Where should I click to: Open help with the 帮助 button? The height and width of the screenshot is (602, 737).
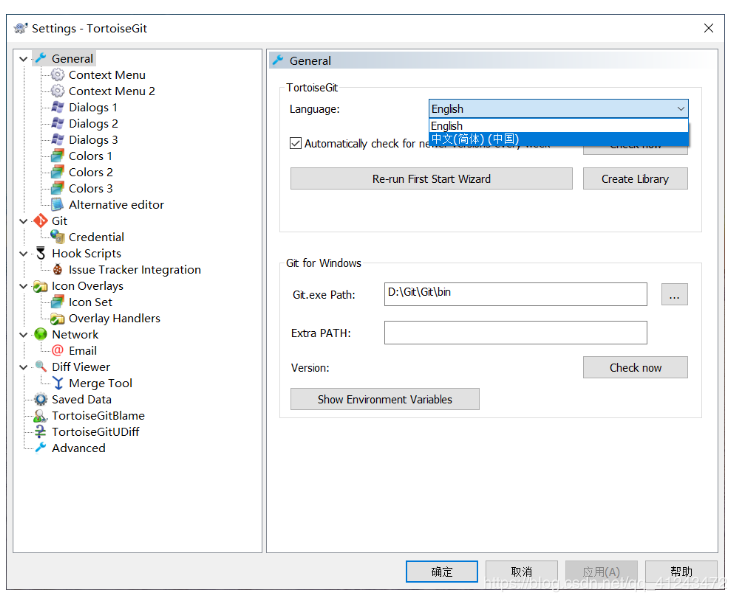681,571
